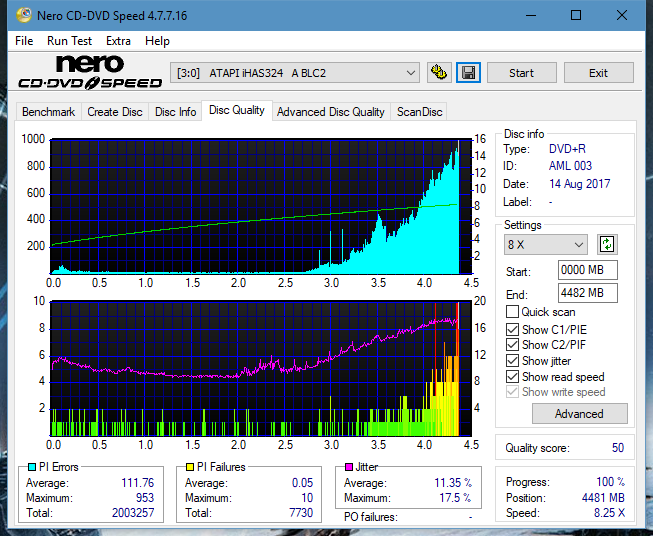653x536 pixels.
Task: Open the Extra menu
Action: [118, 41]
